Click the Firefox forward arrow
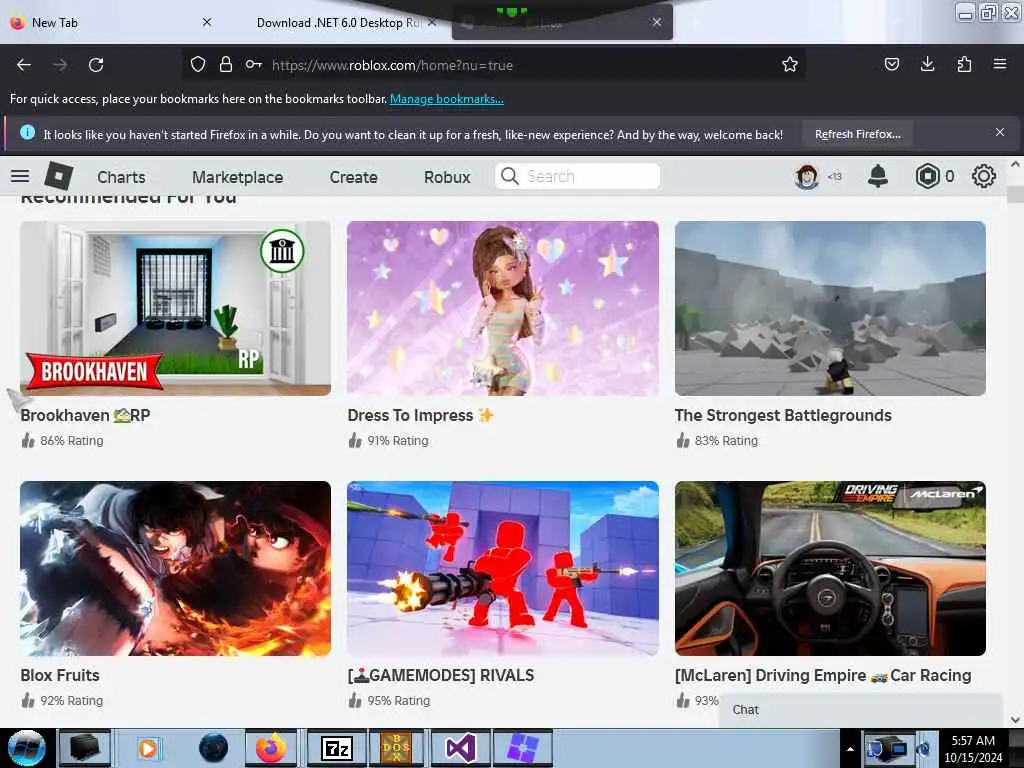This screenshot has width=1024, height=768. [60, 65]
